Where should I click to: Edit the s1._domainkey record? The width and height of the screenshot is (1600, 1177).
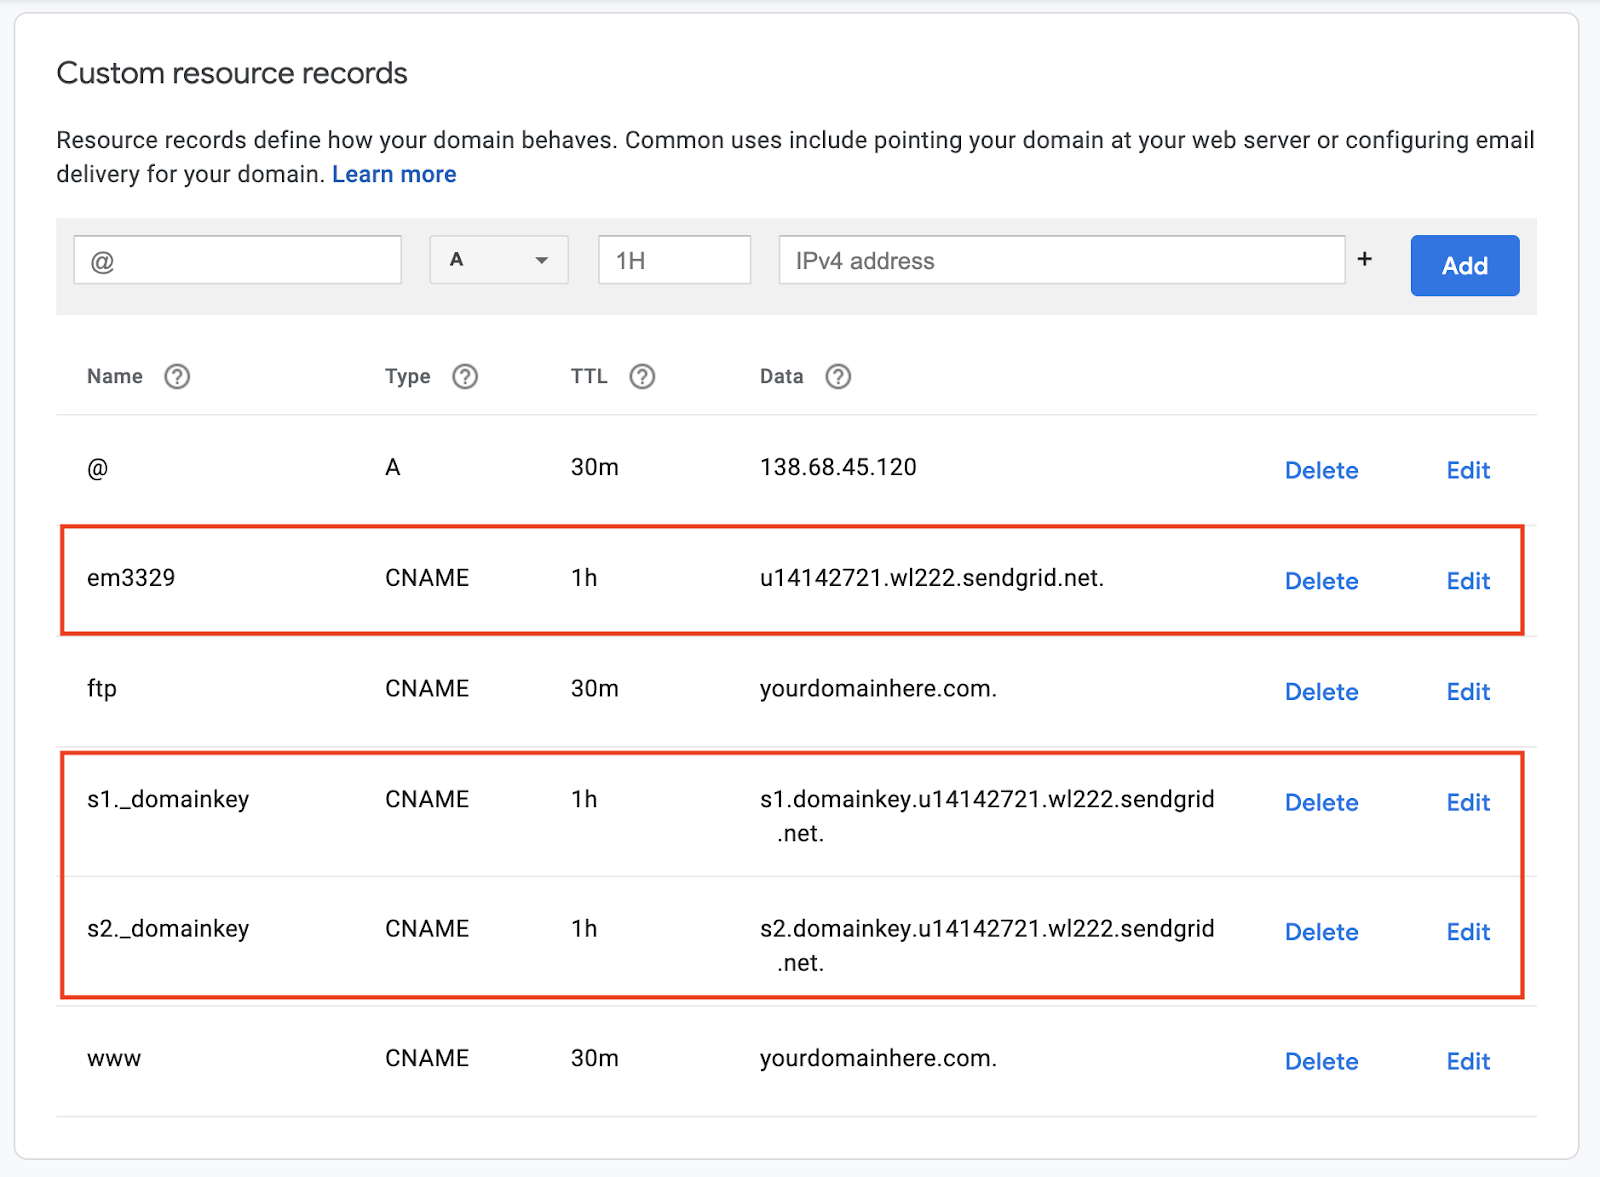point(1468,802)
